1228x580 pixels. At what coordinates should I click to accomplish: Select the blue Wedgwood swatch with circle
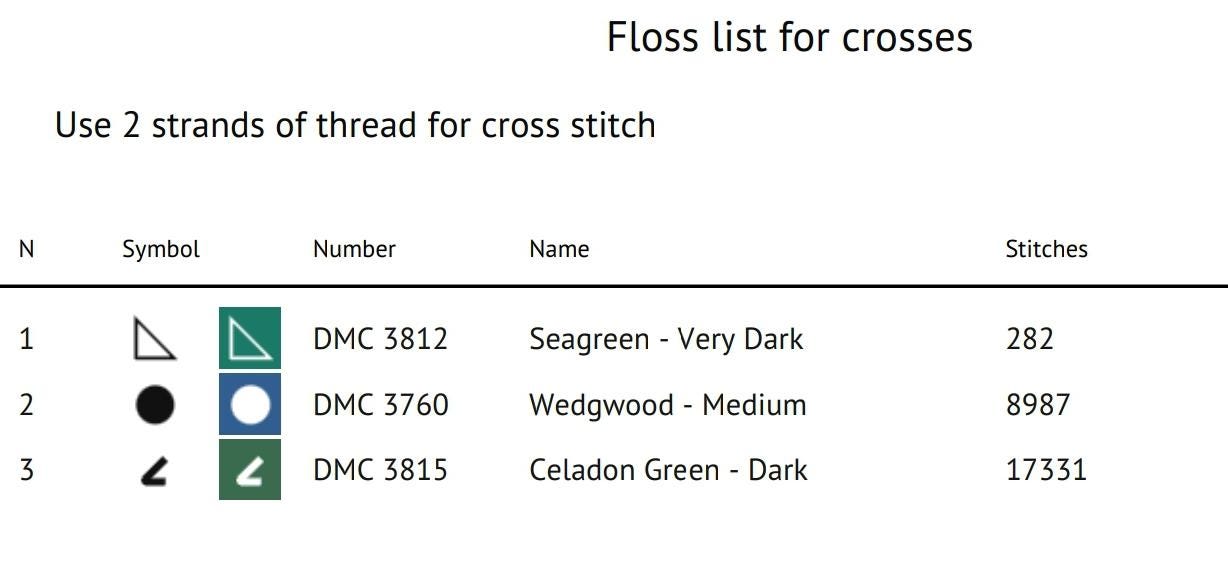(250, 404)
